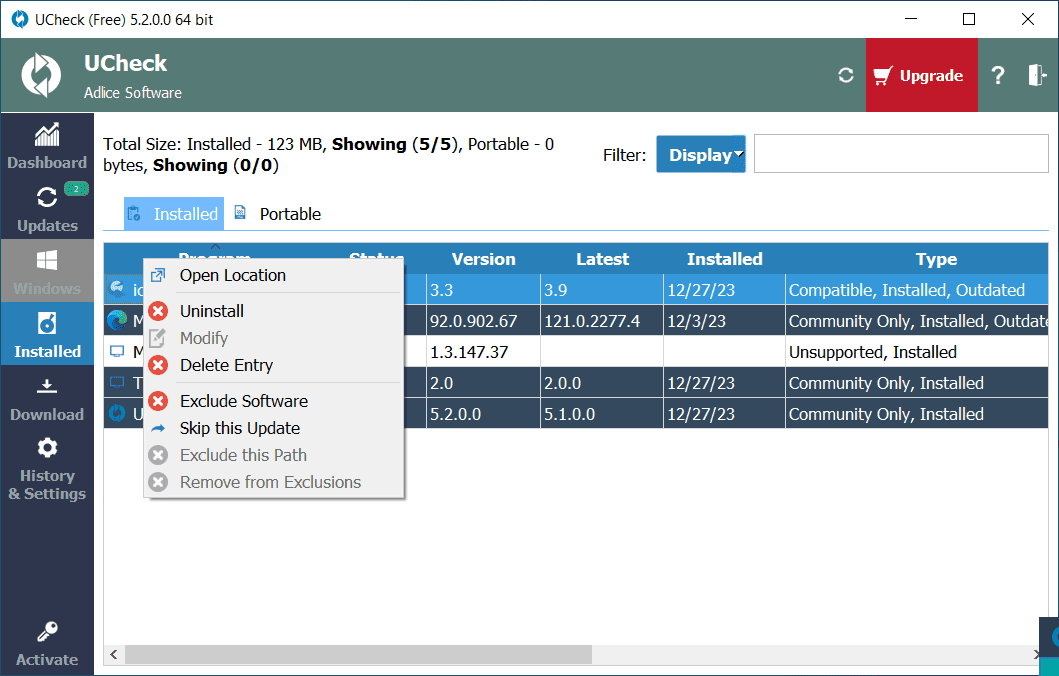Switch to the Installed tab
The width and height of the screenshot is (1059, 676).
pos(174,214)
